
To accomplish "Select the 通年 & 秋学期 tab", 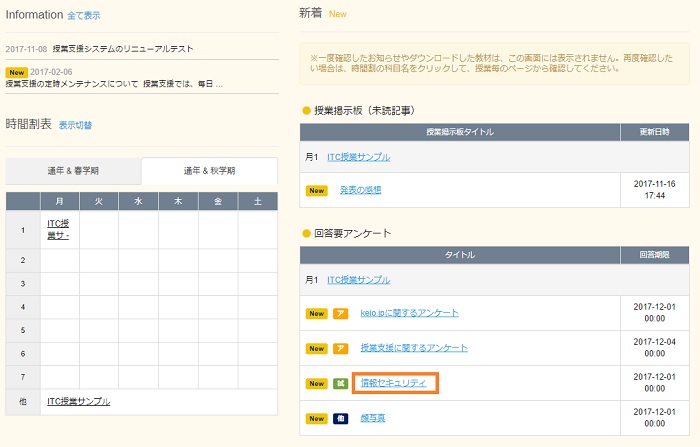I will tap(209, 171).
